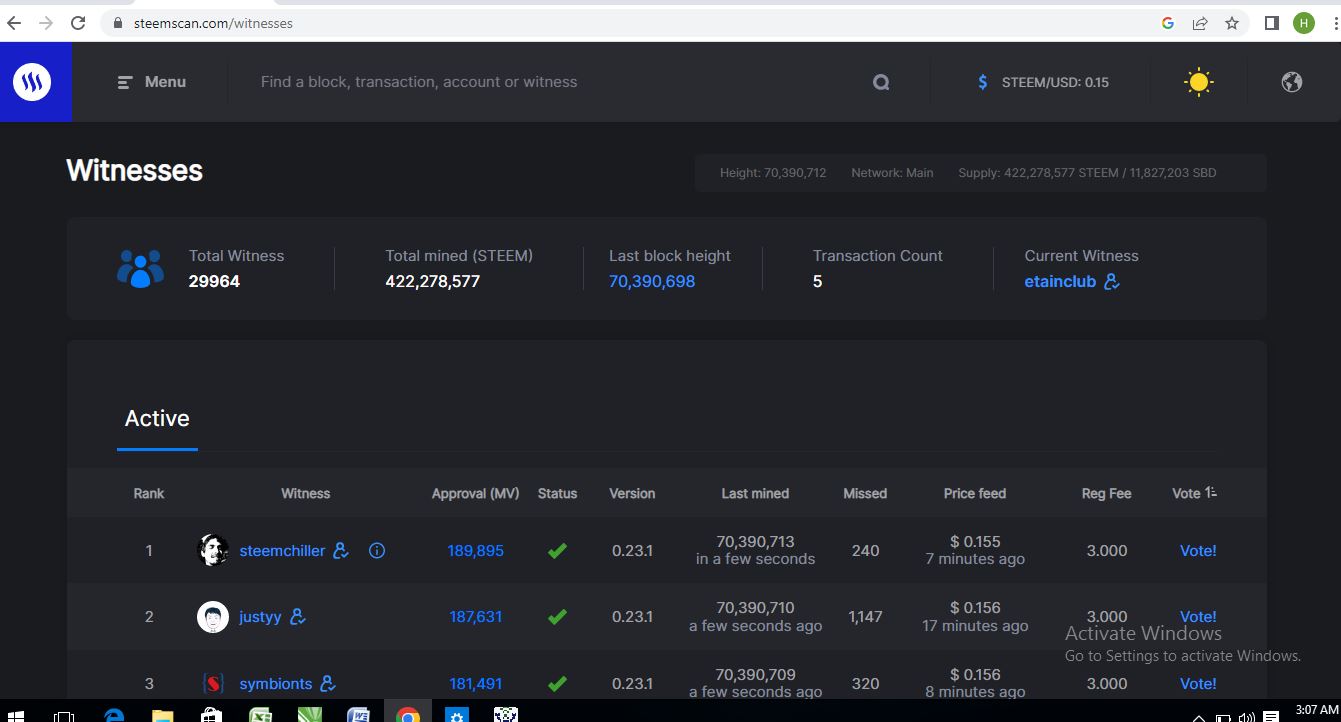Click steemchiller's last mined block 70,390,713
Viewport: 1341px width, 722px height.
point(755,541)
